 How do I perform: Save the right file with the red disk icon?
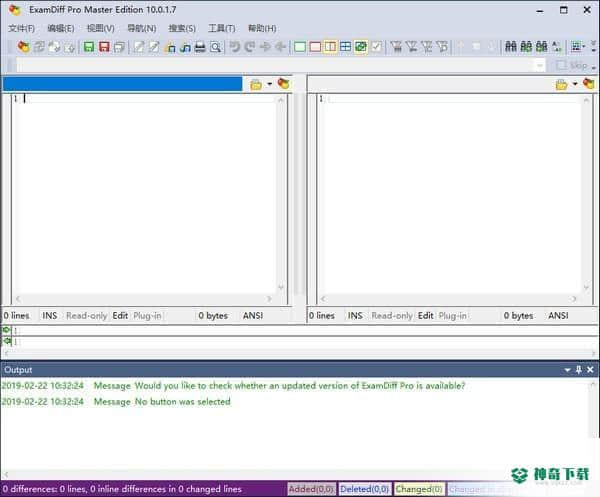coord(104,47)
